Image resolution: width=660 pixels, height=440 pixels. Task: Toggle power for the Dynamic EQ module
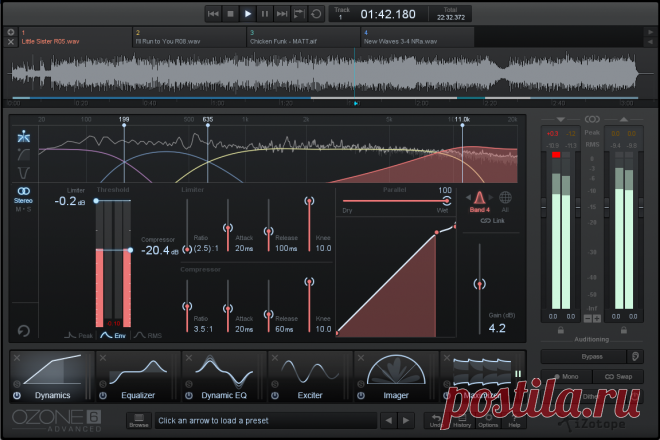click(189, 396)
